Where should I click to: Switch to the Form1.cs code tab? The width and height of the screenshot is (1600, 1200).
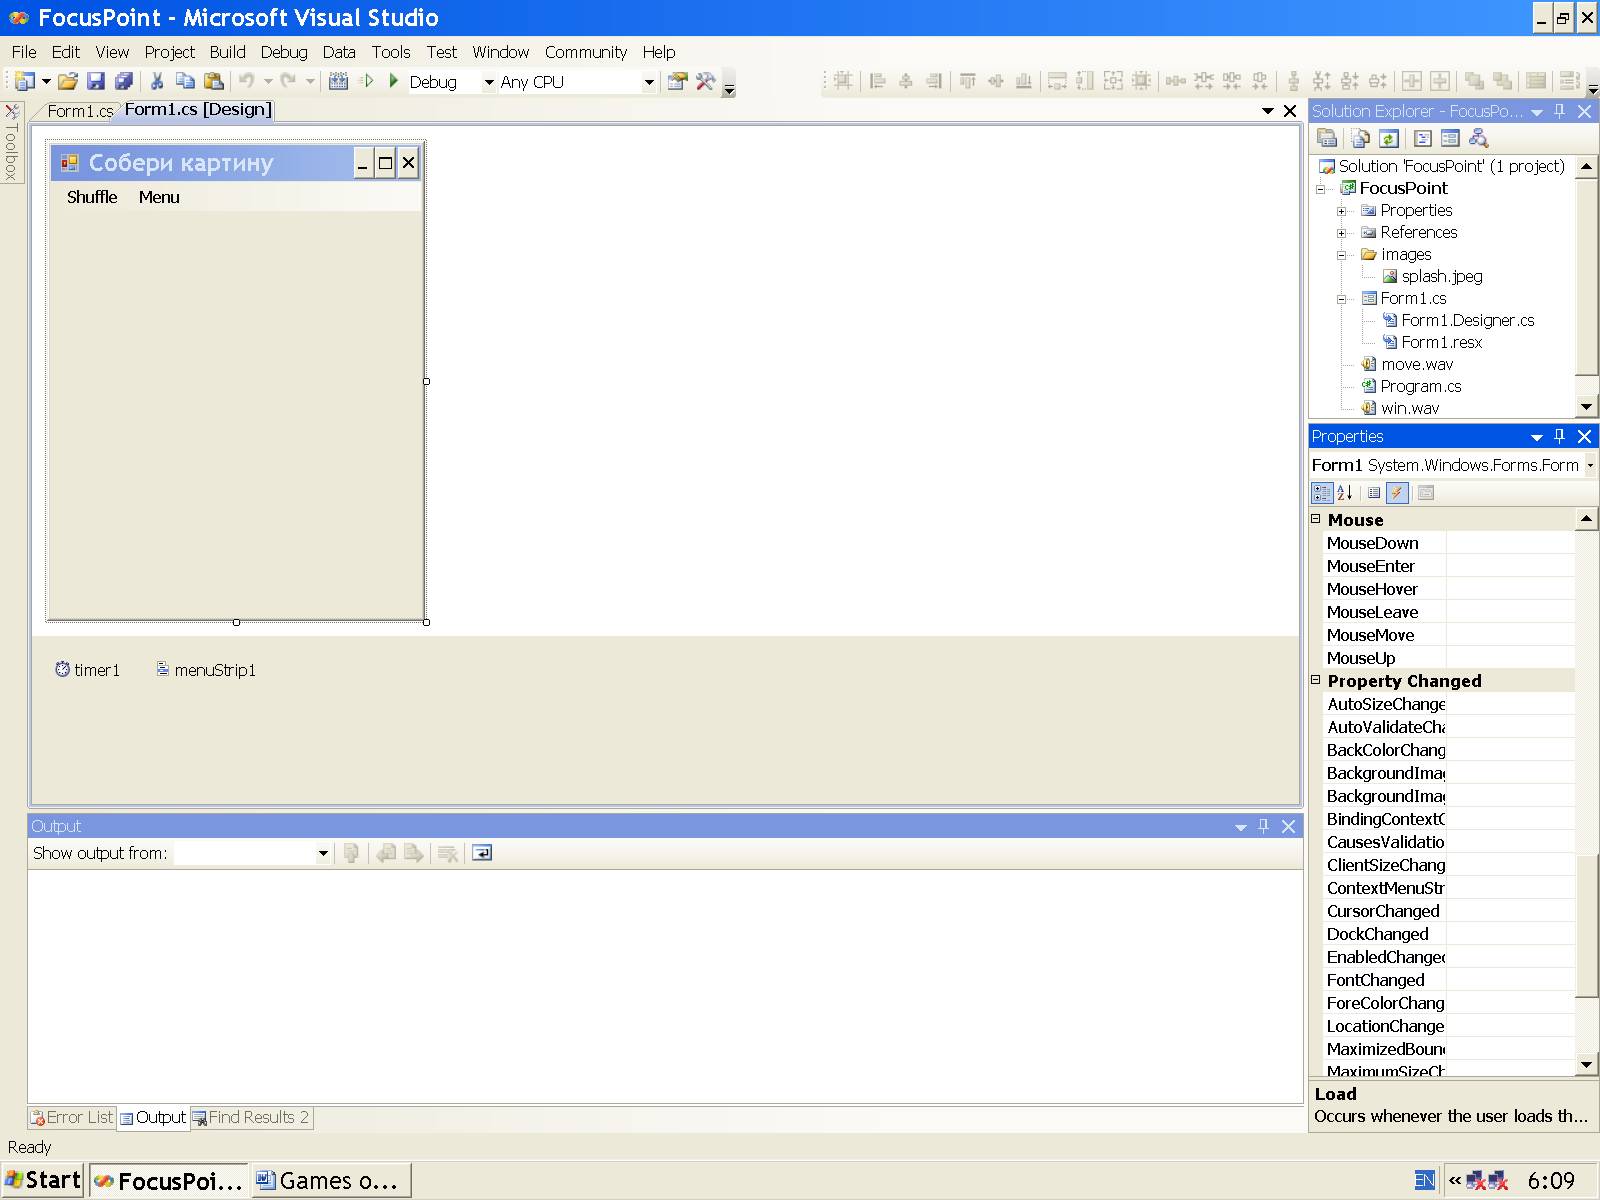tap(79, 111)
